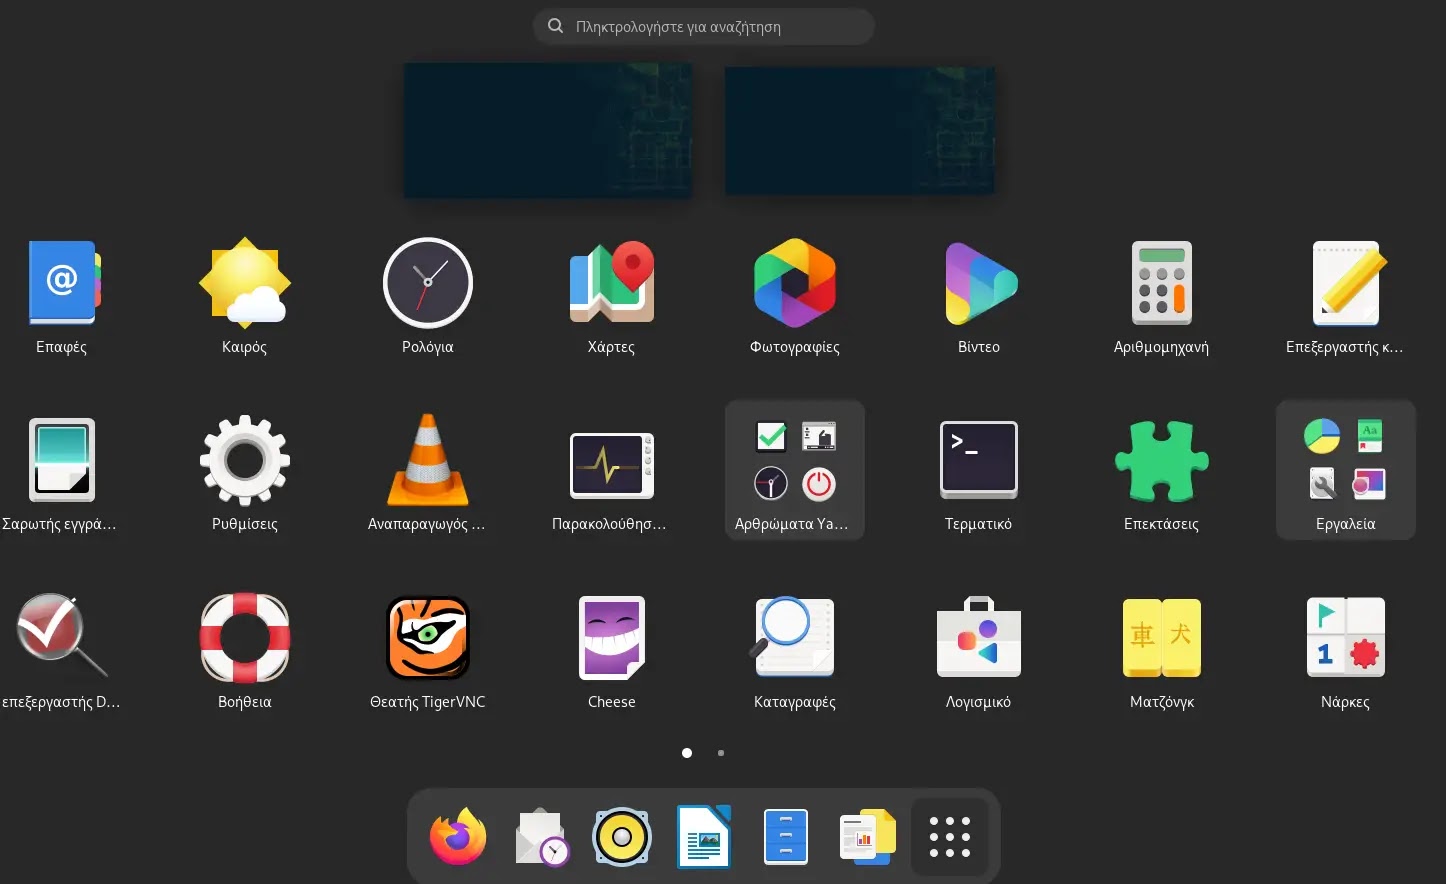Viewport: 1446px width, 884px height.
Task: Open LibreOffice Writer from the dock
Action: 704,836
